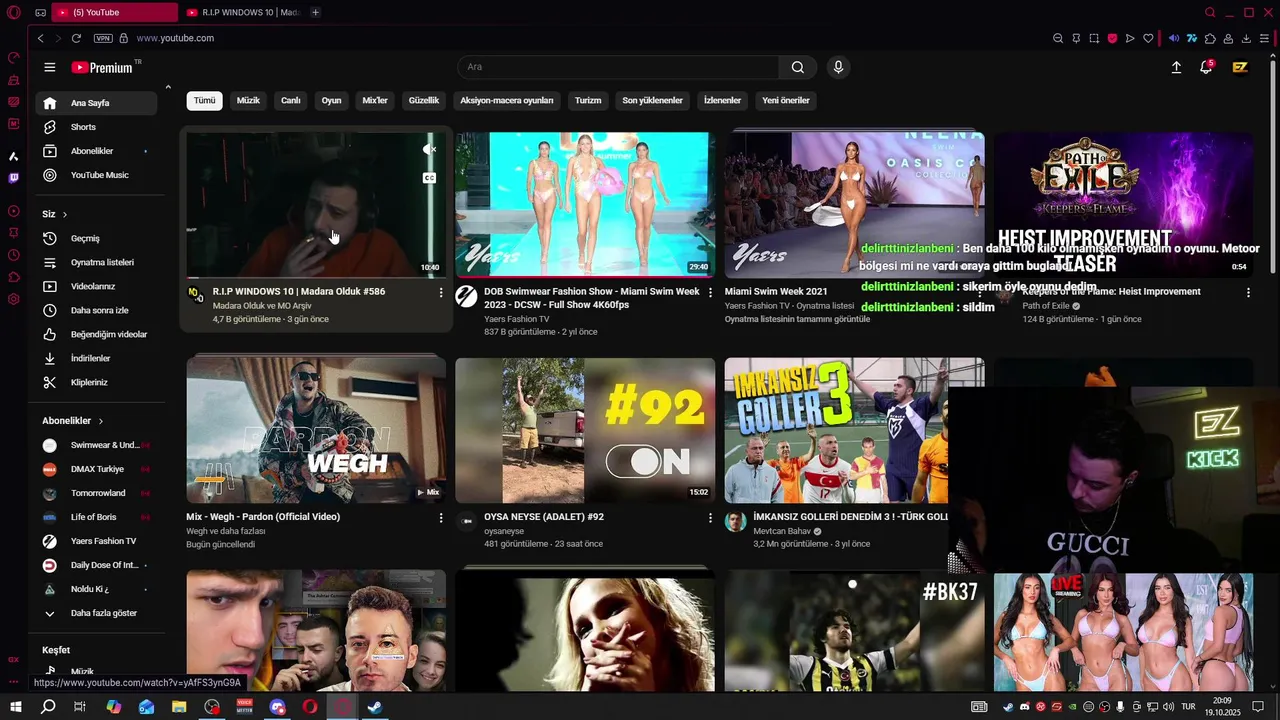Toggle the VPN badge in address bar
This screenshot has height=720, width=1280.
pos(103,38)
